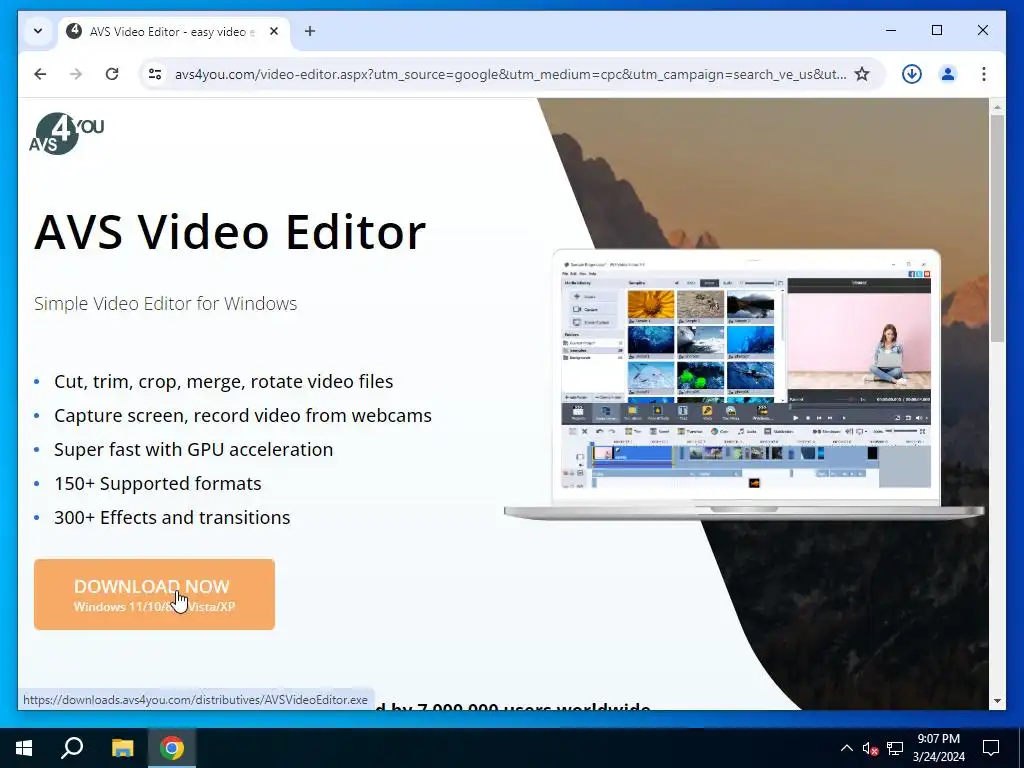Open site information icon in address bar
This screenshot has width=1024, height=768.
155,74
